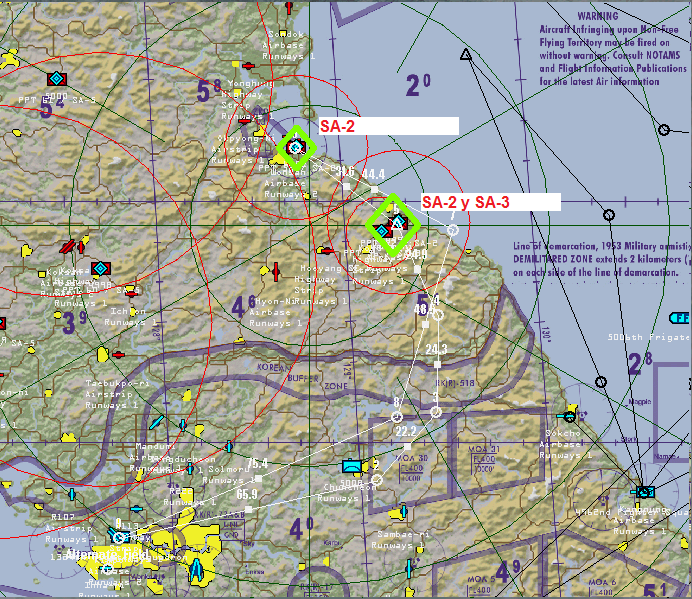This screenshot has height=599, width=692.
Task: Select waypoint 7 circle on the coast
Action: (x=453, y=230)
